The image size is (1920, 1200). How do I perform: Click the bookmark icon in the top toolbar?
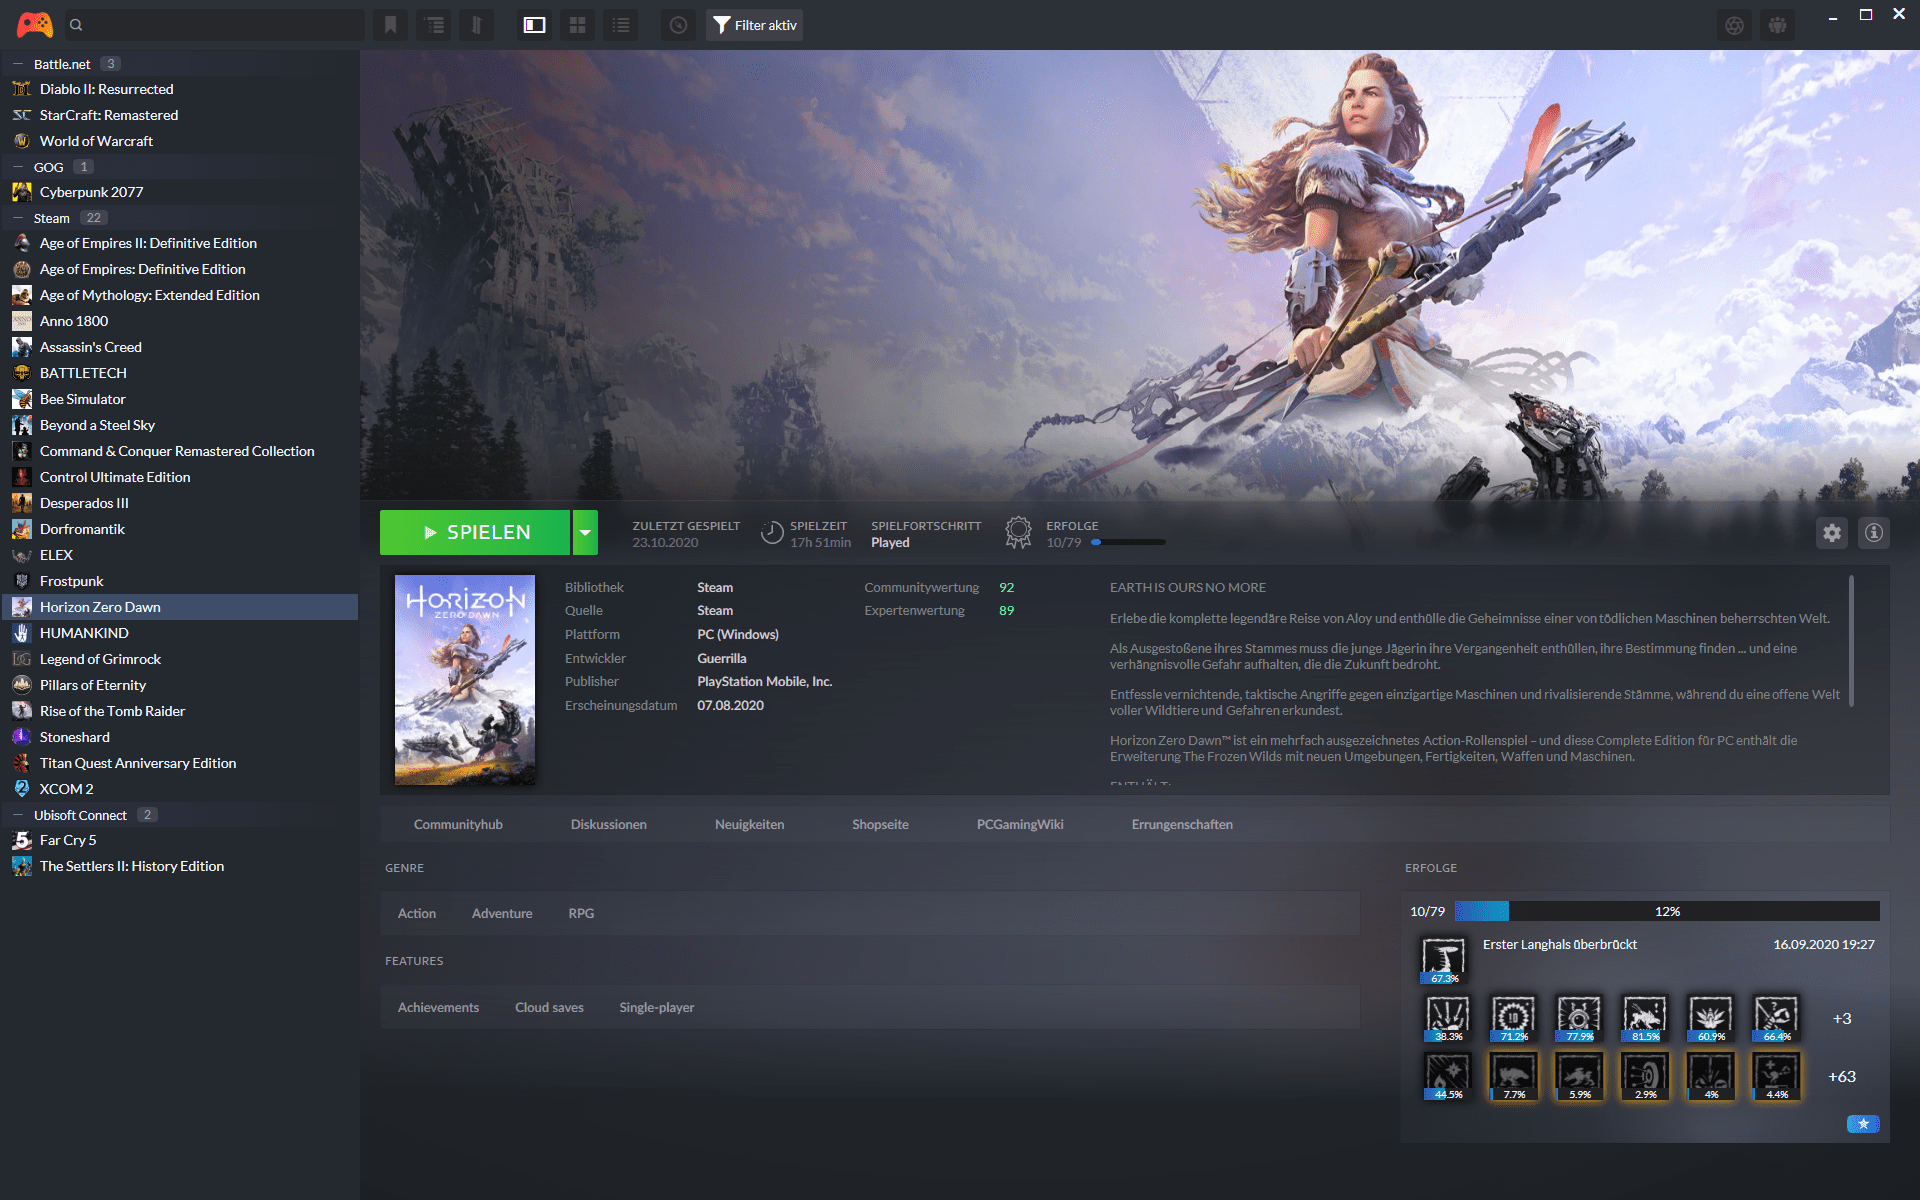coord(391,25)
